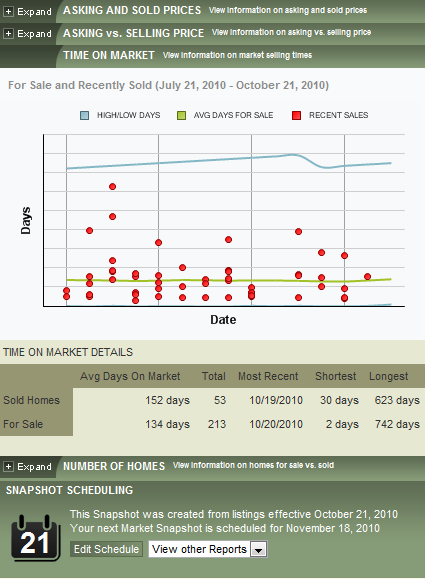
Task: Click the Most Recent column header
Action: 268,376
